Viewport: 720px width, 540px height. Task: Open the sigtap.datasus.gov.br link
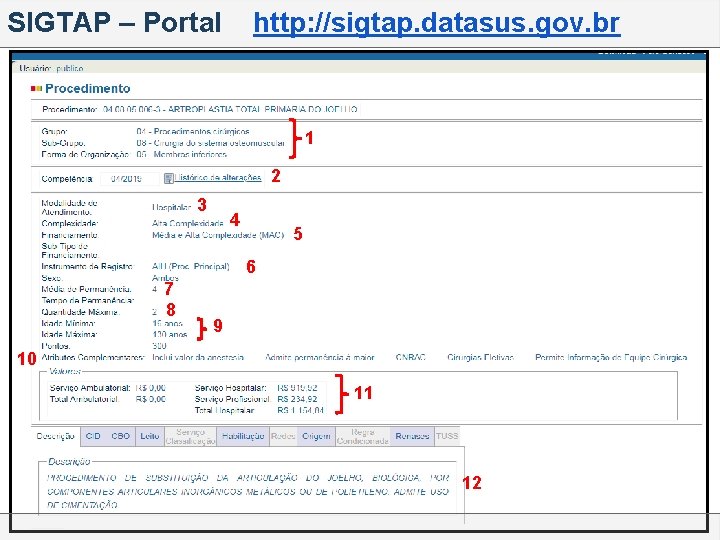pyautogui.click(x=437, y=22)
